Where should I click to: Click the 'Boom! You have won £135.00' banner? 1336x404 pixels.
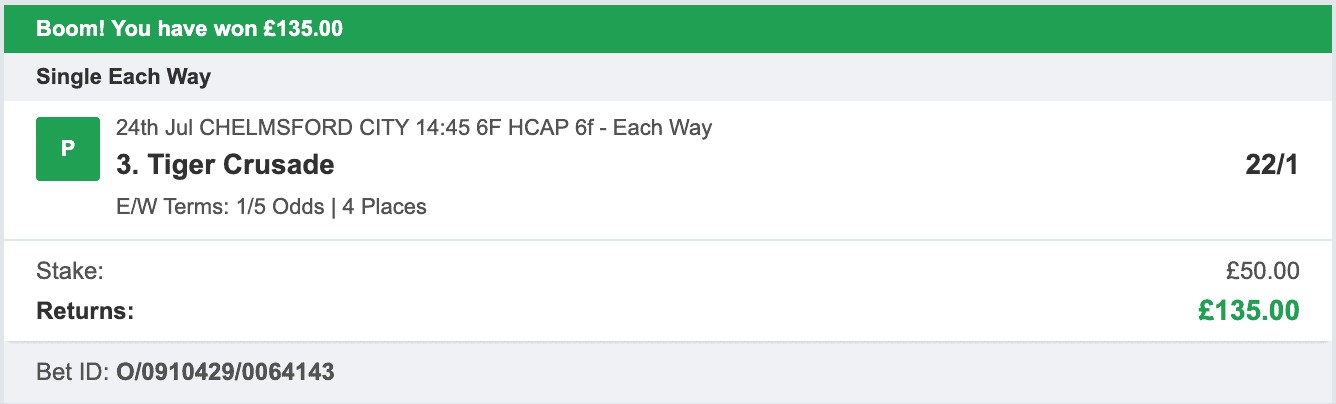point(668,28)
